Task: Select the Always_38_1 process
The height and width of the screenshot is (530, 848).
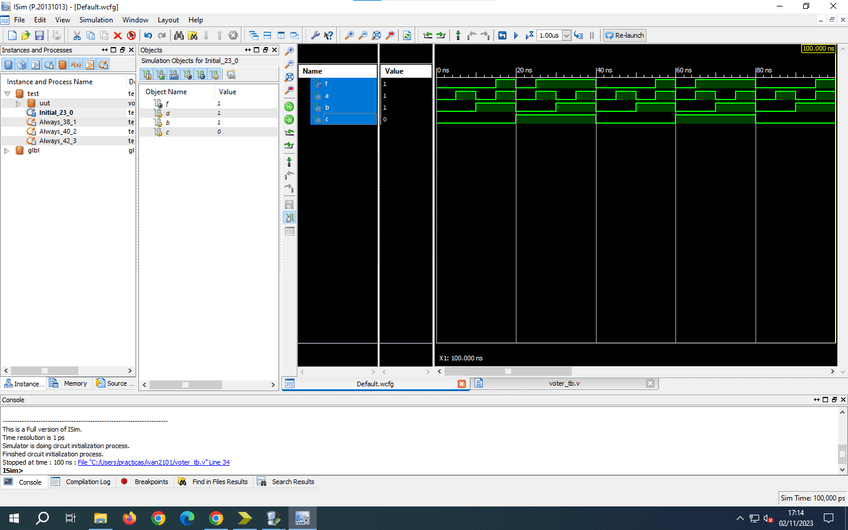Action: click(57, 122)
